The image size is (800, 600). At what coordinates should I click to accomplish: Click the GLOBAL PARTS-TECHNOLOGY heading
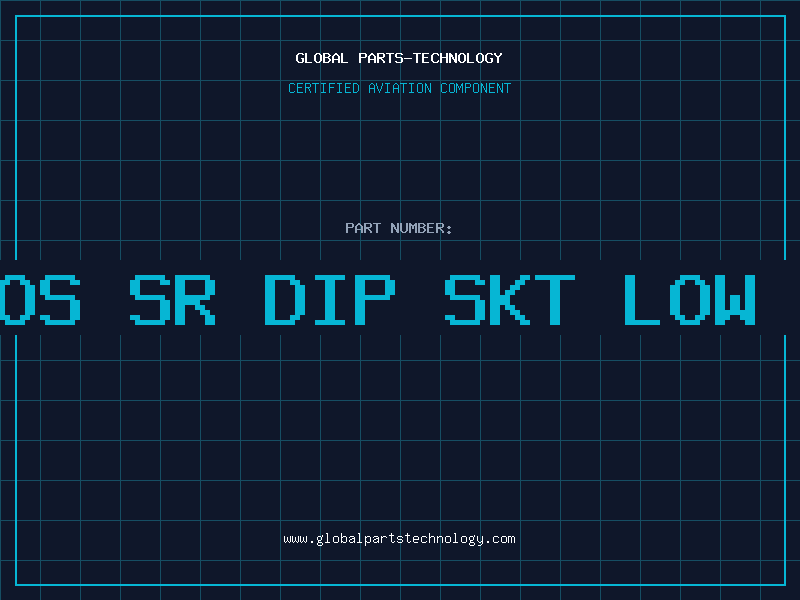click(399, 58)
